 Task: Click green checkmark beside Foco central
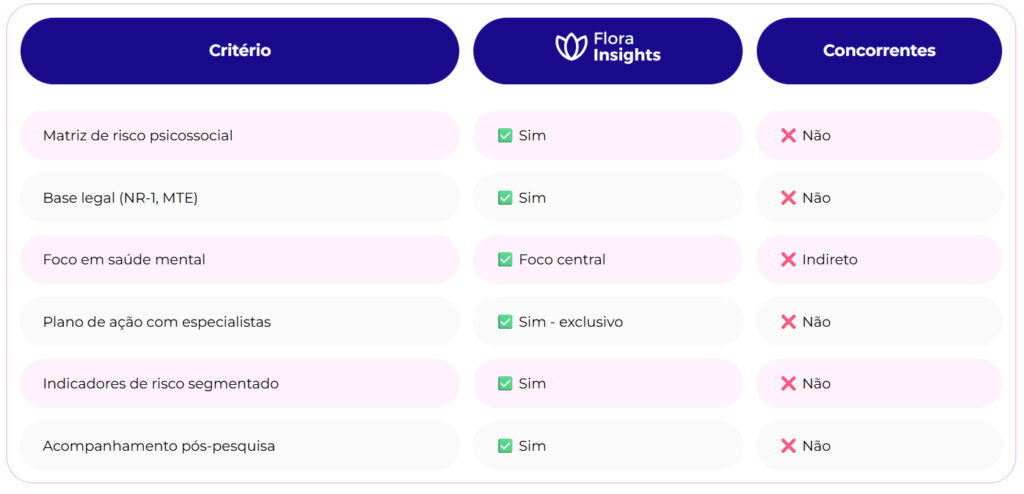pyautogui.click(x=505, y=260)
